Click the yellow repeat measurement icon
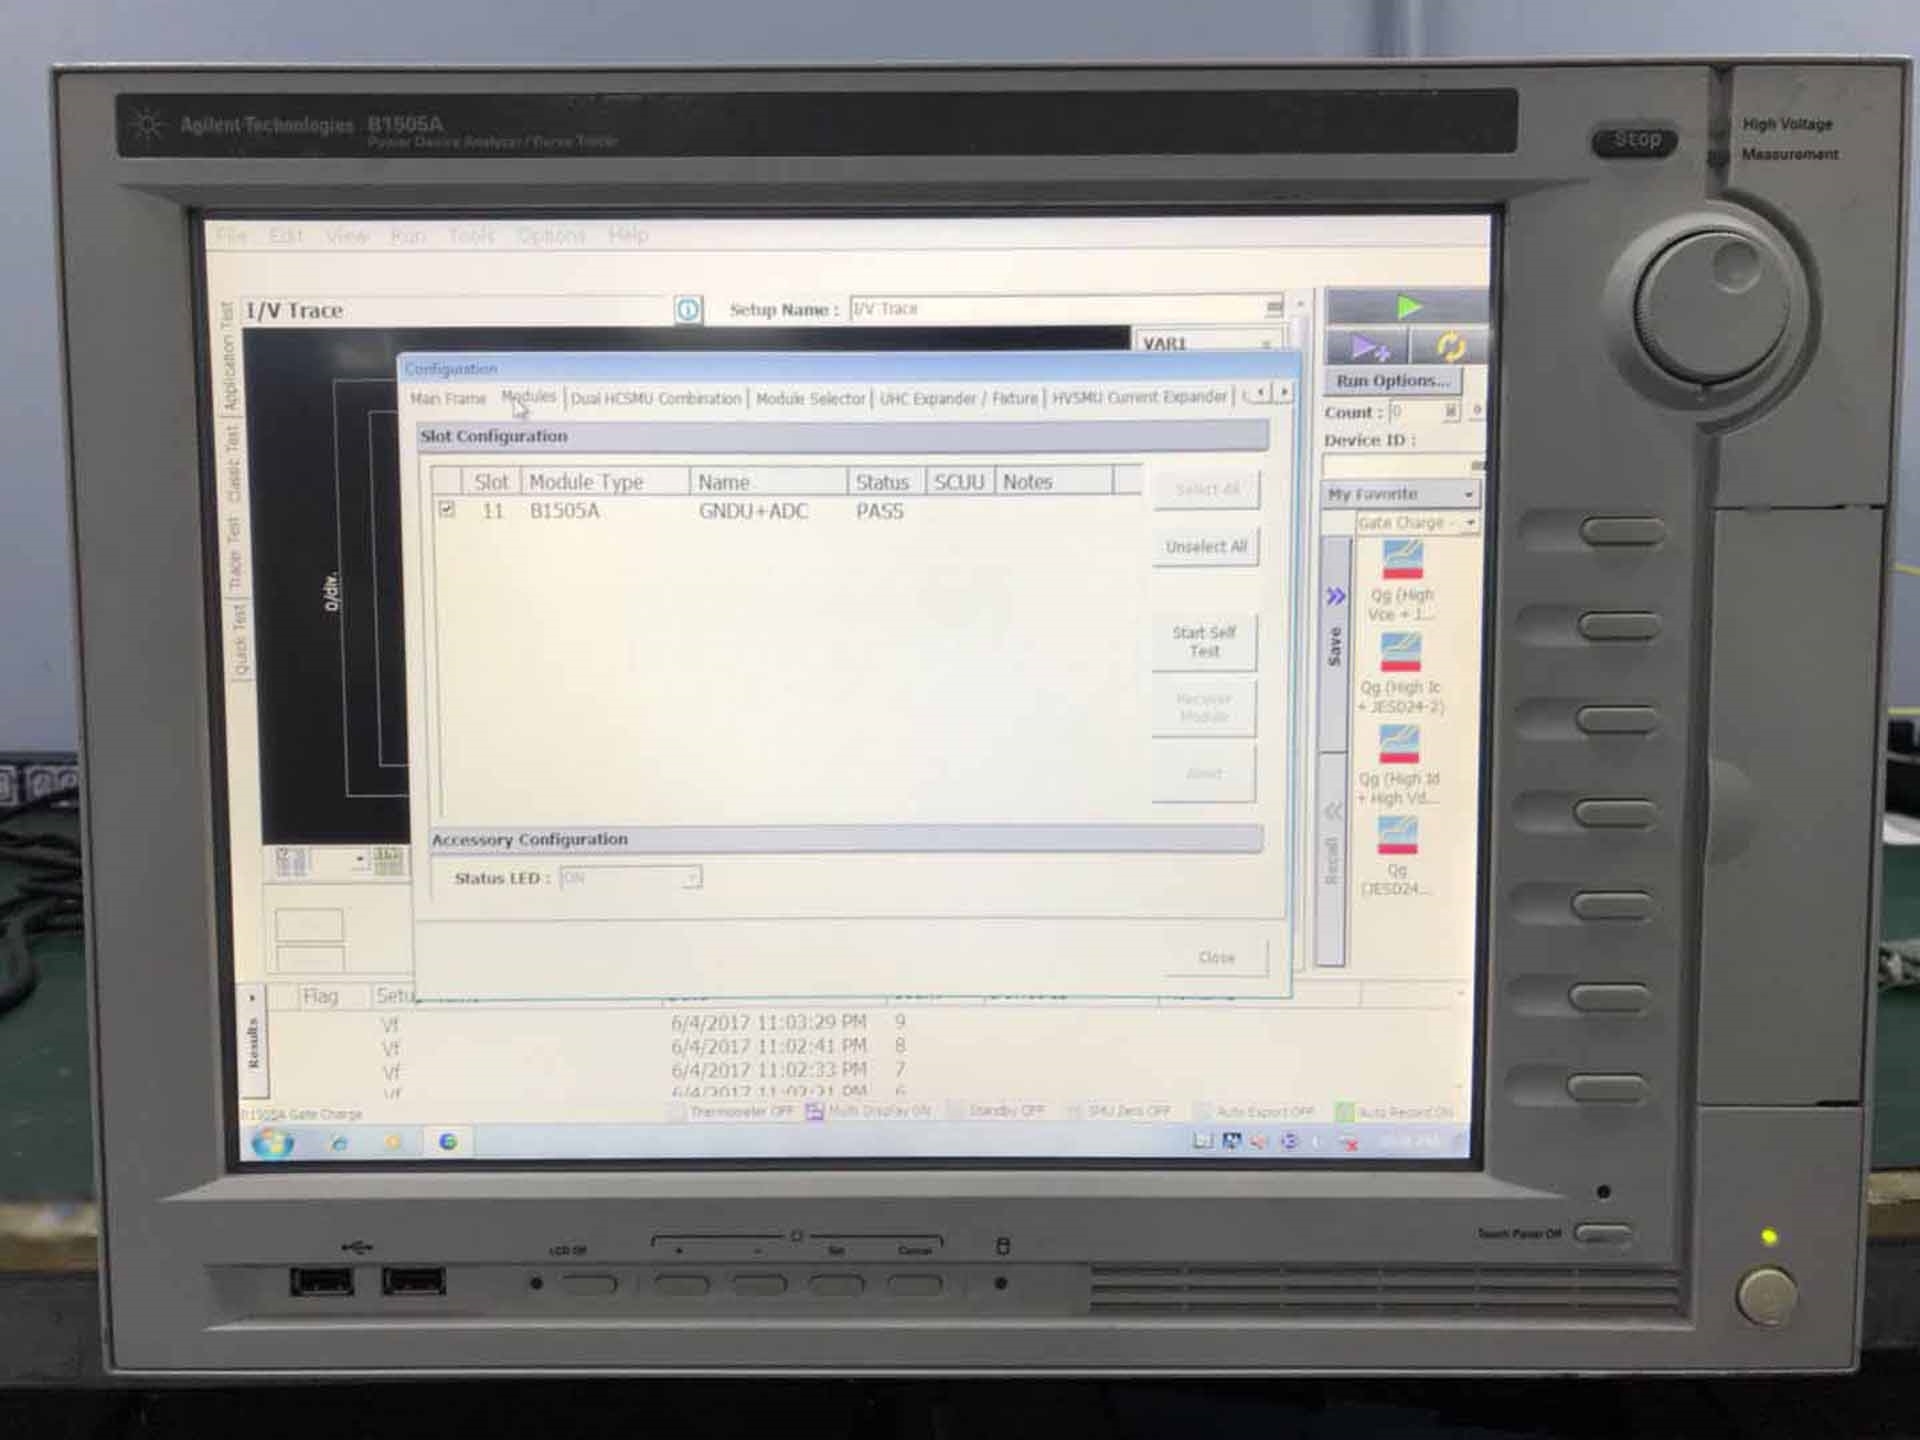The height and width of the screenshot is (1440, 1920). click(1449, 347)
